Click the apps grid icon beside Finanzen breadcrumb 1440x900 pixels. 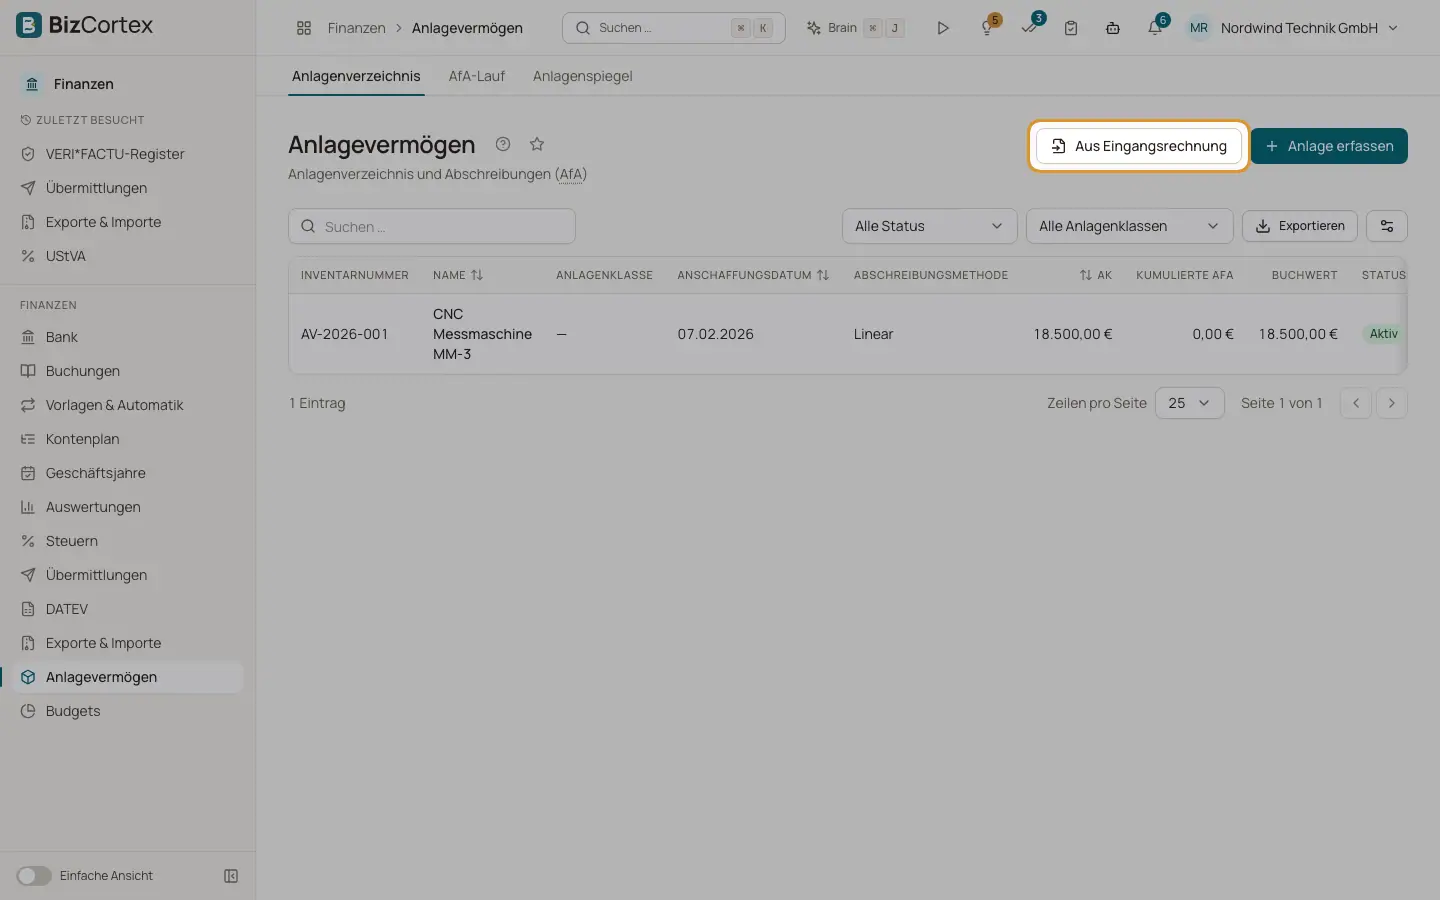[x=304, y=28]
